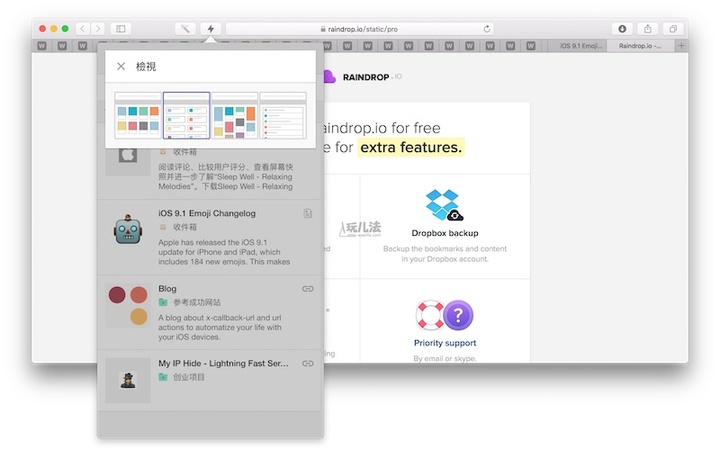Open the Safari downloads icon
The width and height of the screenshot is (720, 458).
[622, 29]
